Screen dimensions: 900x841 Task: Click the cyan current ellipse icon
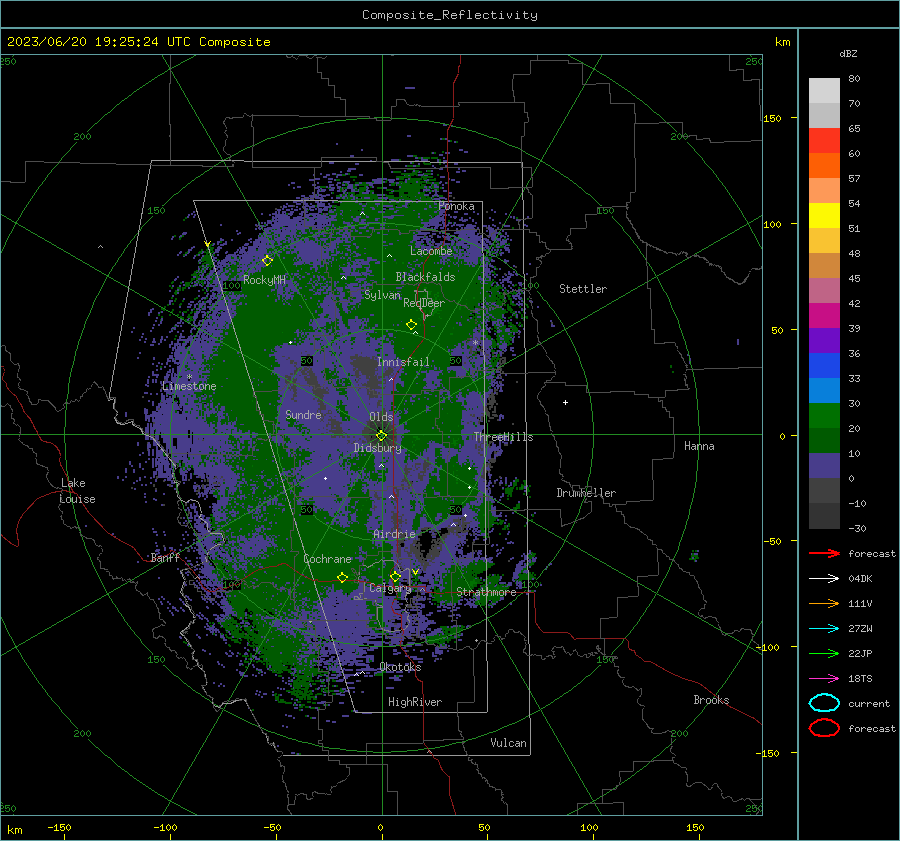coord(824,703)
